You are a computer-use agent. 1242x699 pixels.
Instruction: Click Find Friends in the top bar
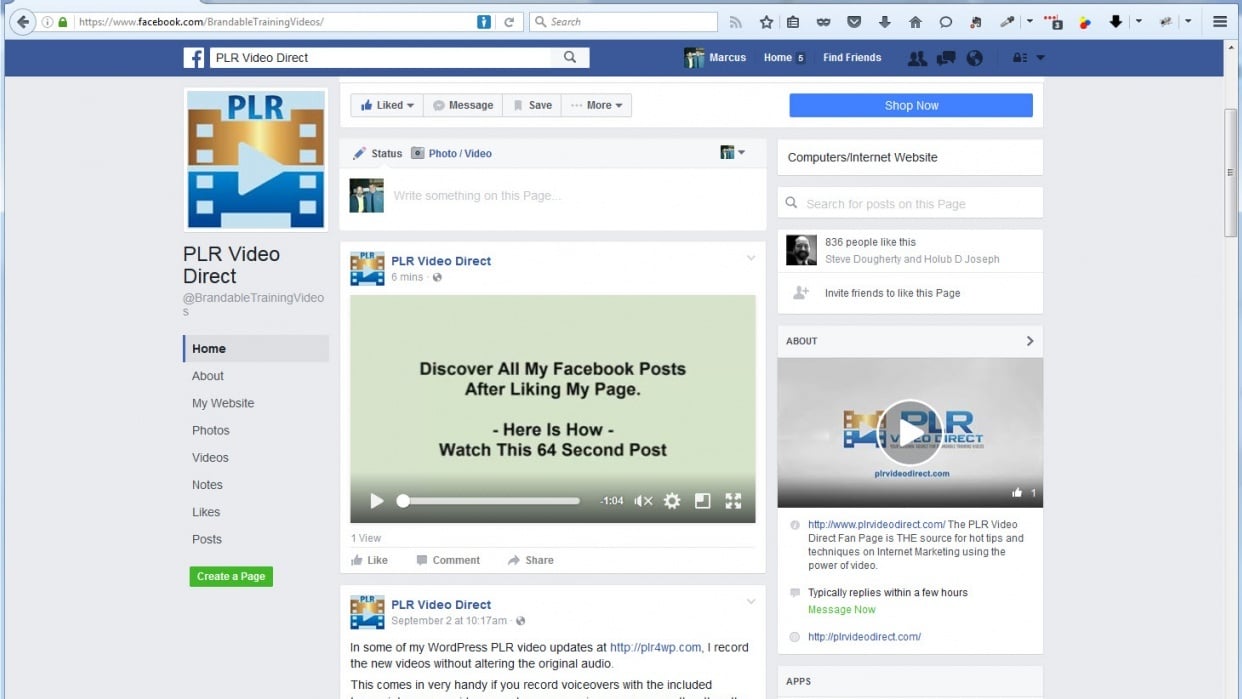point(852,58)
